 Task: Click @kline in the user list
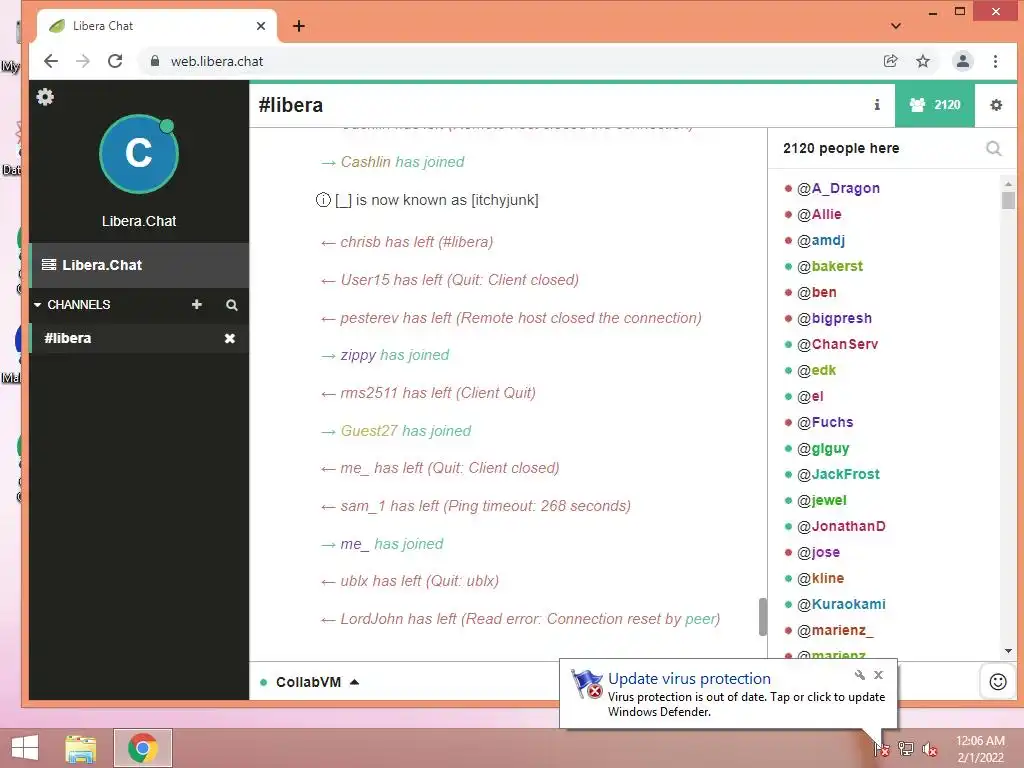point(820,579)
